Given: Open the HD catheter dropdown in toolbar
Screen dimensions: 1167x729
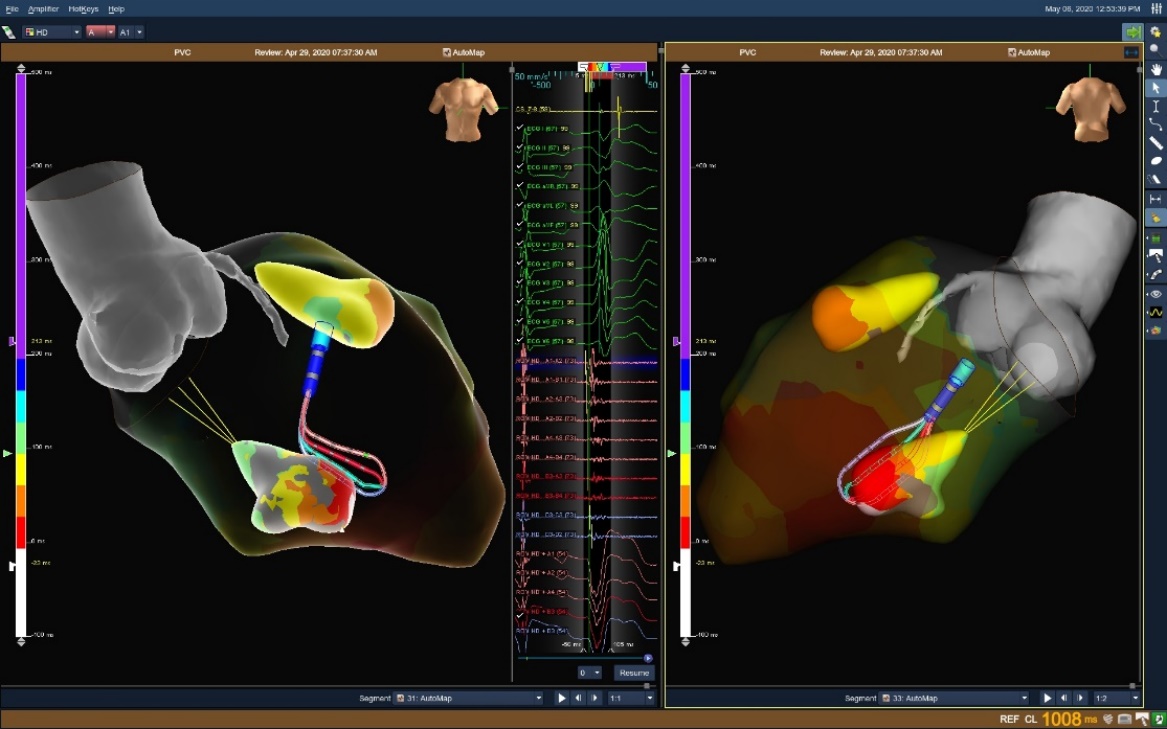Looking at the screenshot, I should click(x=52, y=32).
